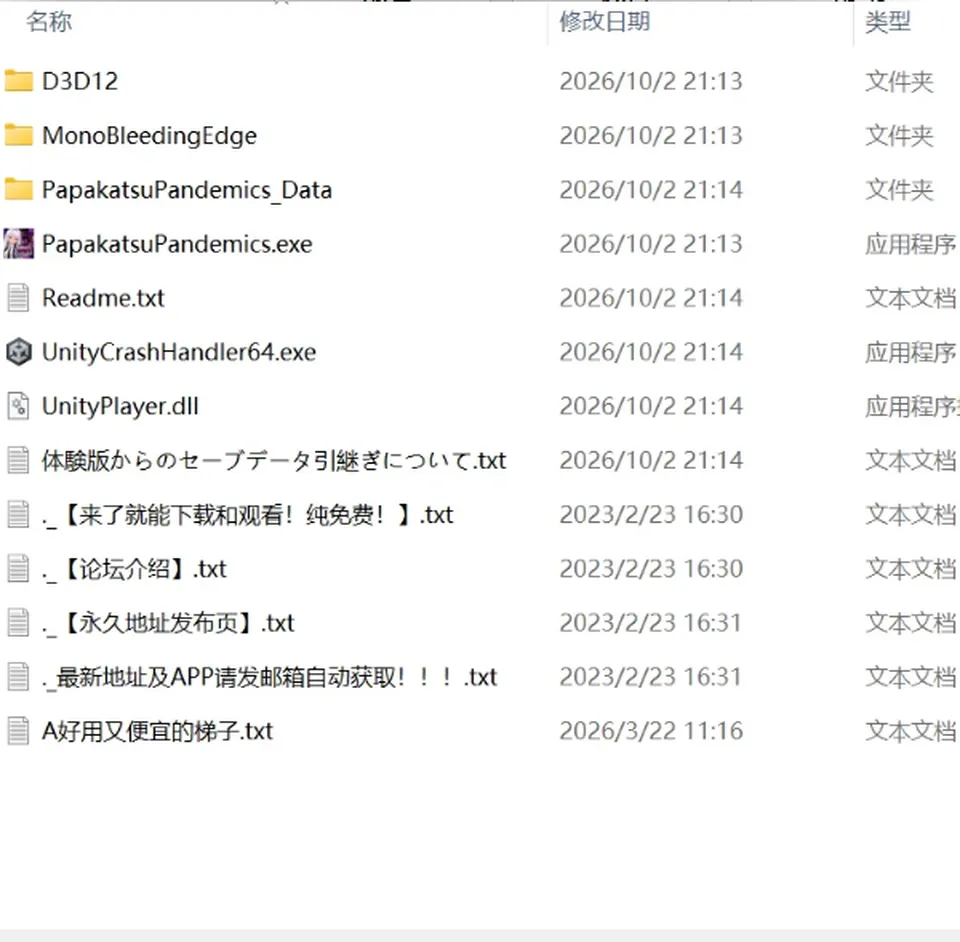Select the file name A好用又便宜的梯子.txt
The width and height of the screenshot is (960, 942).
[157, 731]
